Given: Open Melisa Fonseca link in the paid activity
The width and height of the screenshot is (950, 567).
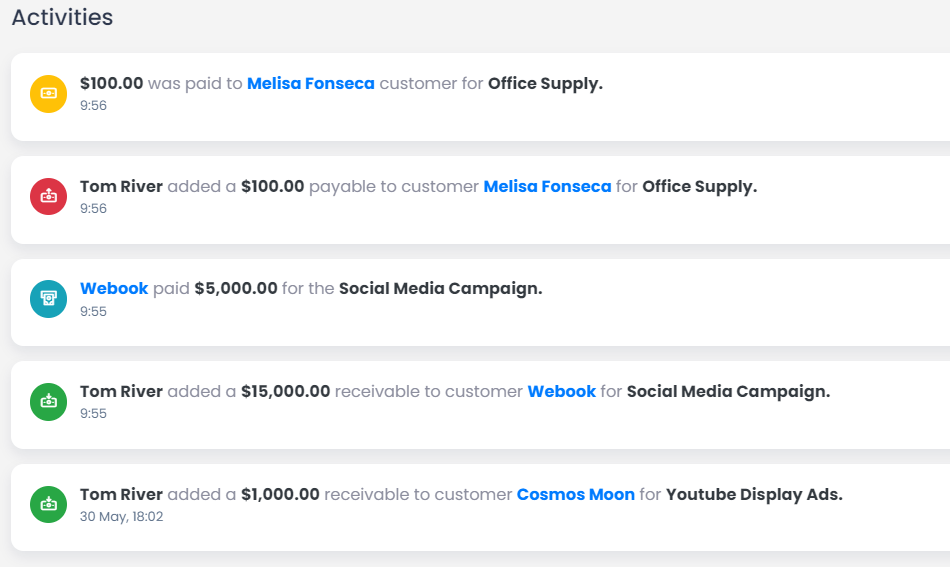Looking at the screenshot, I should pos(311,83).
